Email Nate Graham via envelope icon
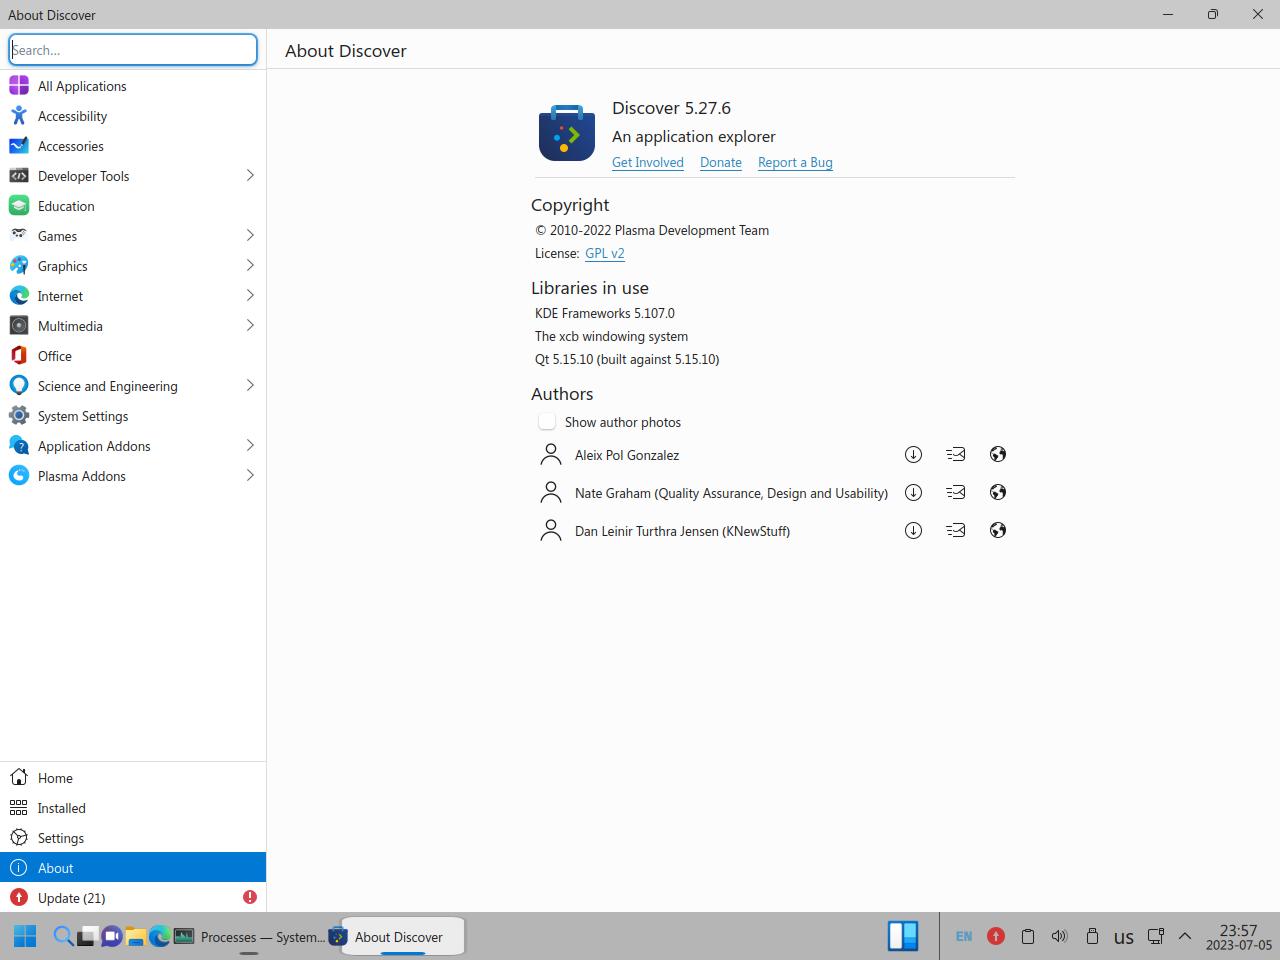This screenshot has height=960, width=1280. pos(956,493)
